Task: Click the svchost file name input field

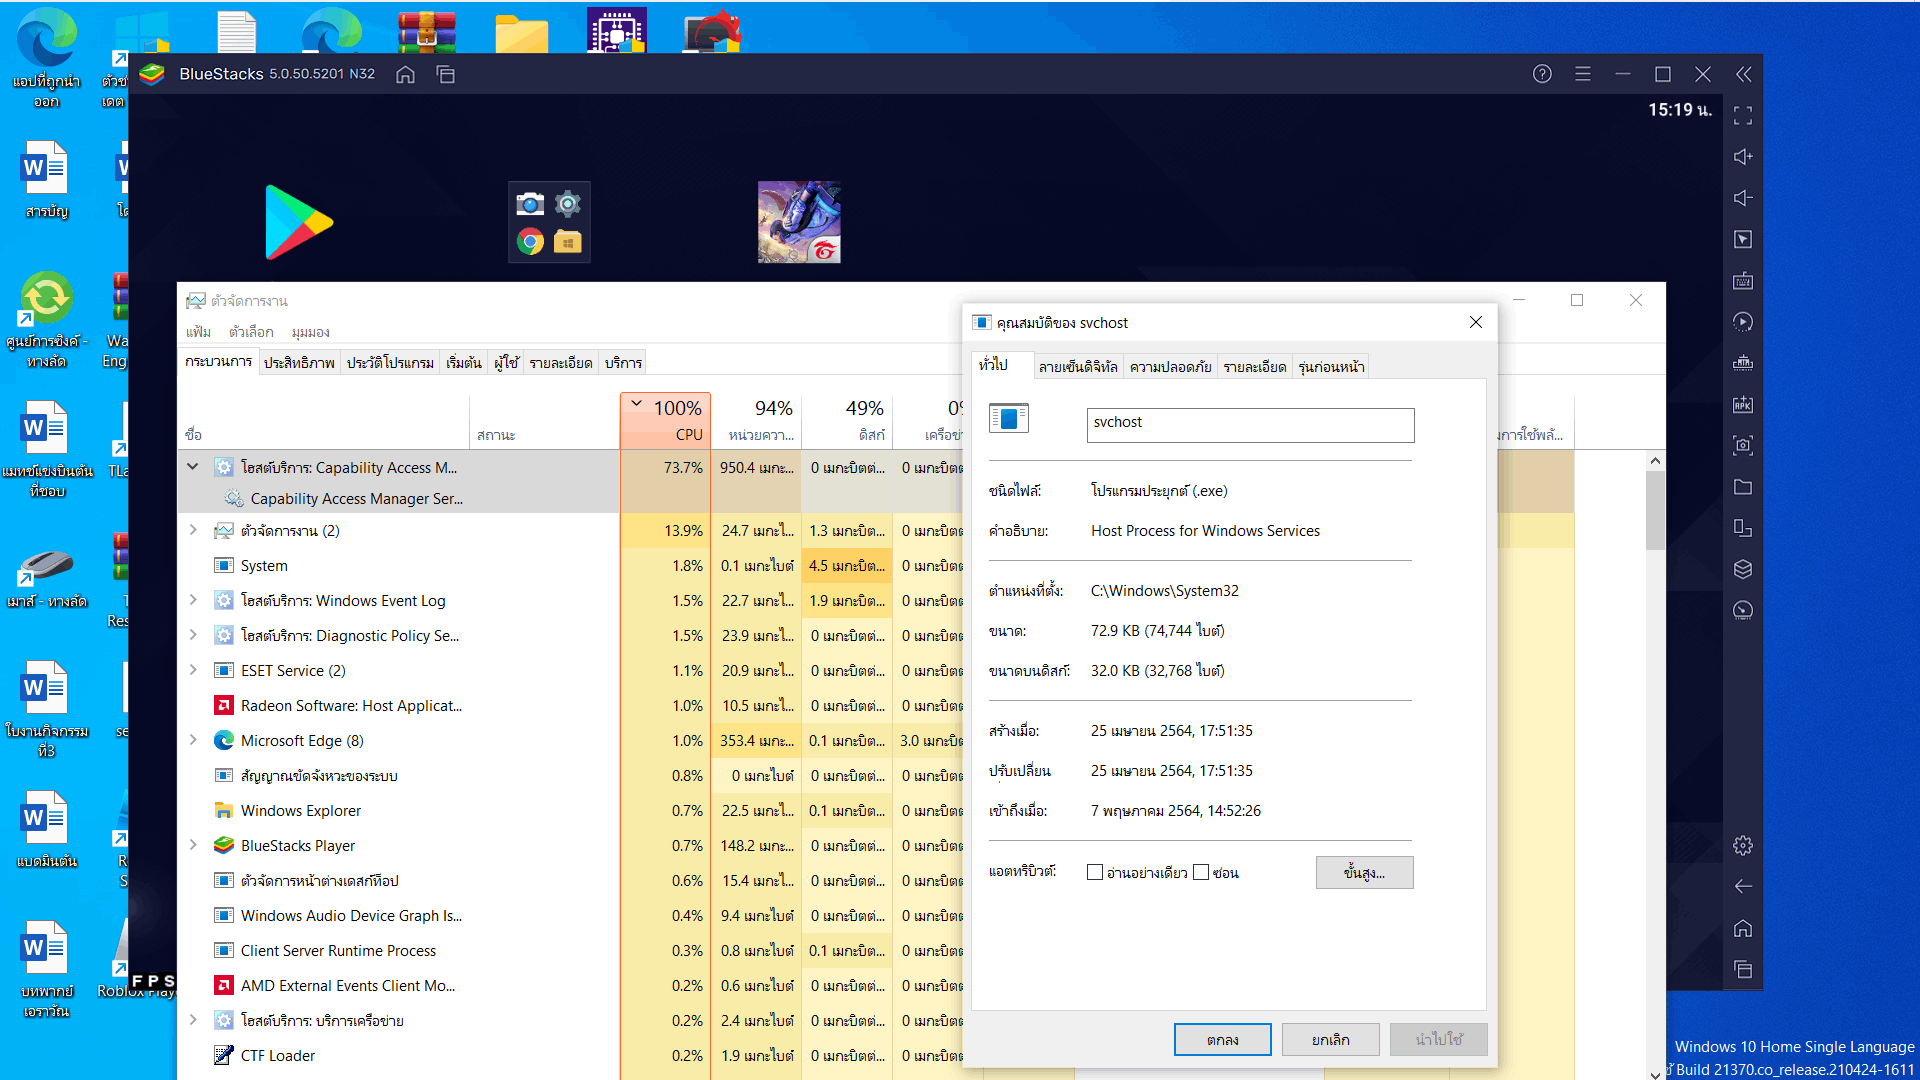Action: [x=1250, y=424]
